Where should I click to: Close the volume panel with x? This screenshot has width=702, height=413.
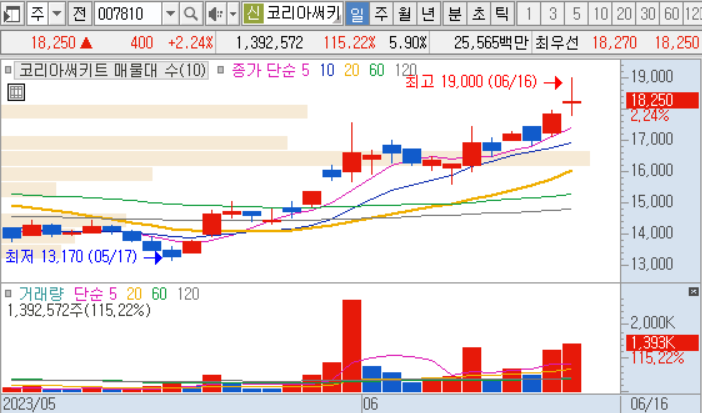(693, 292)
